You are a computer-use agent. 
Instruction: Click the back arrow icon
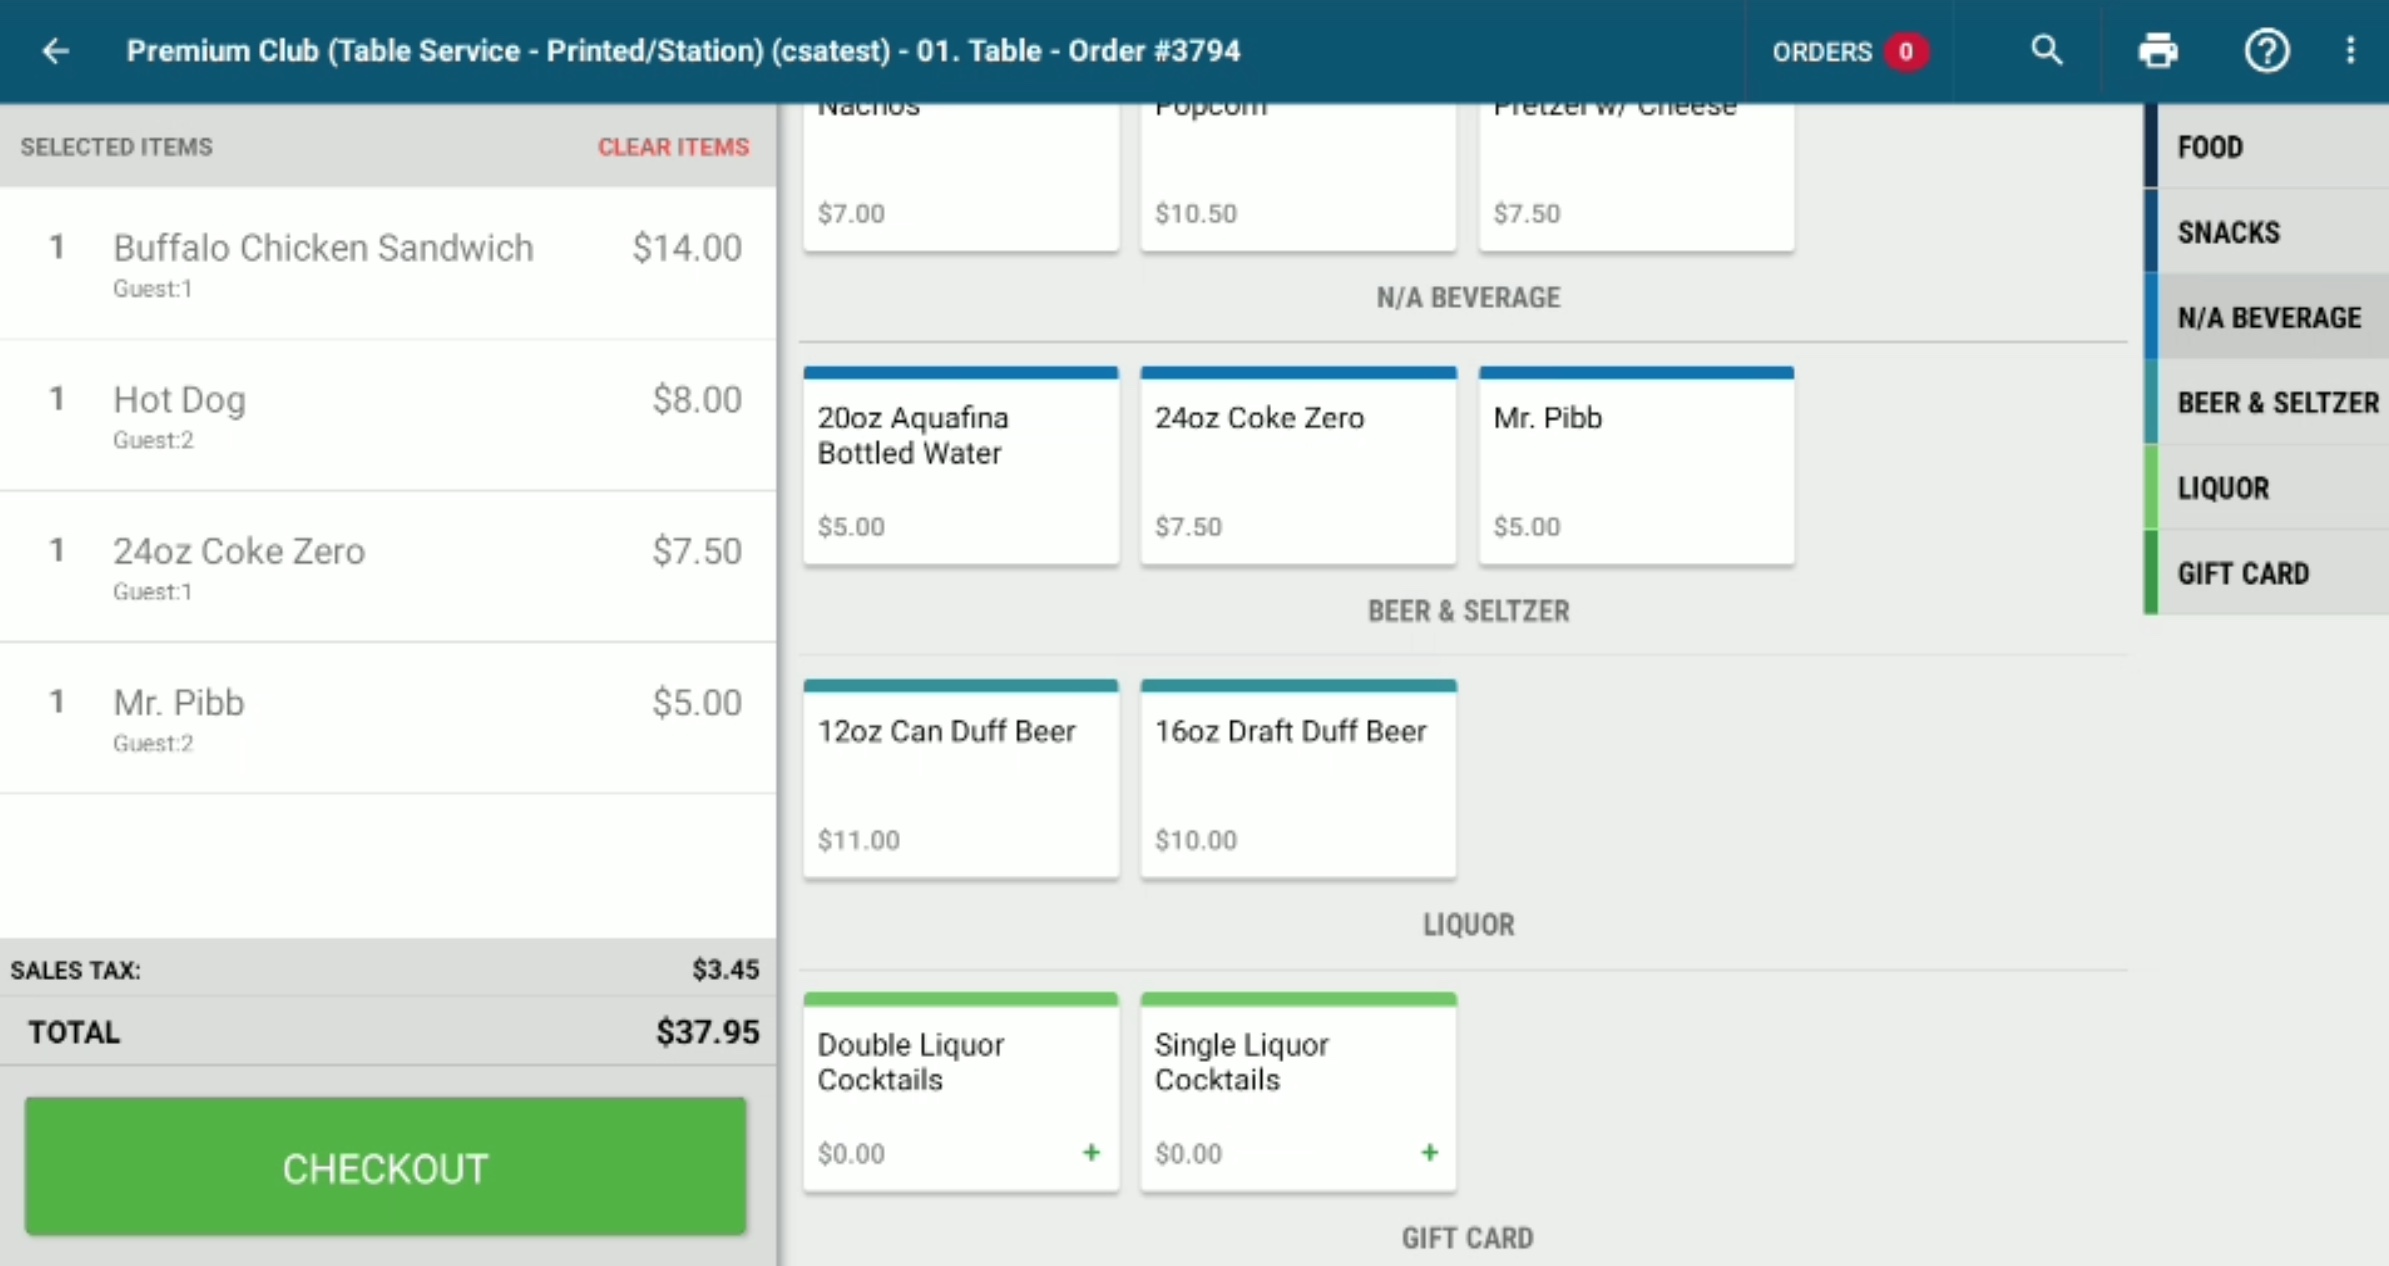coord(56,51)
